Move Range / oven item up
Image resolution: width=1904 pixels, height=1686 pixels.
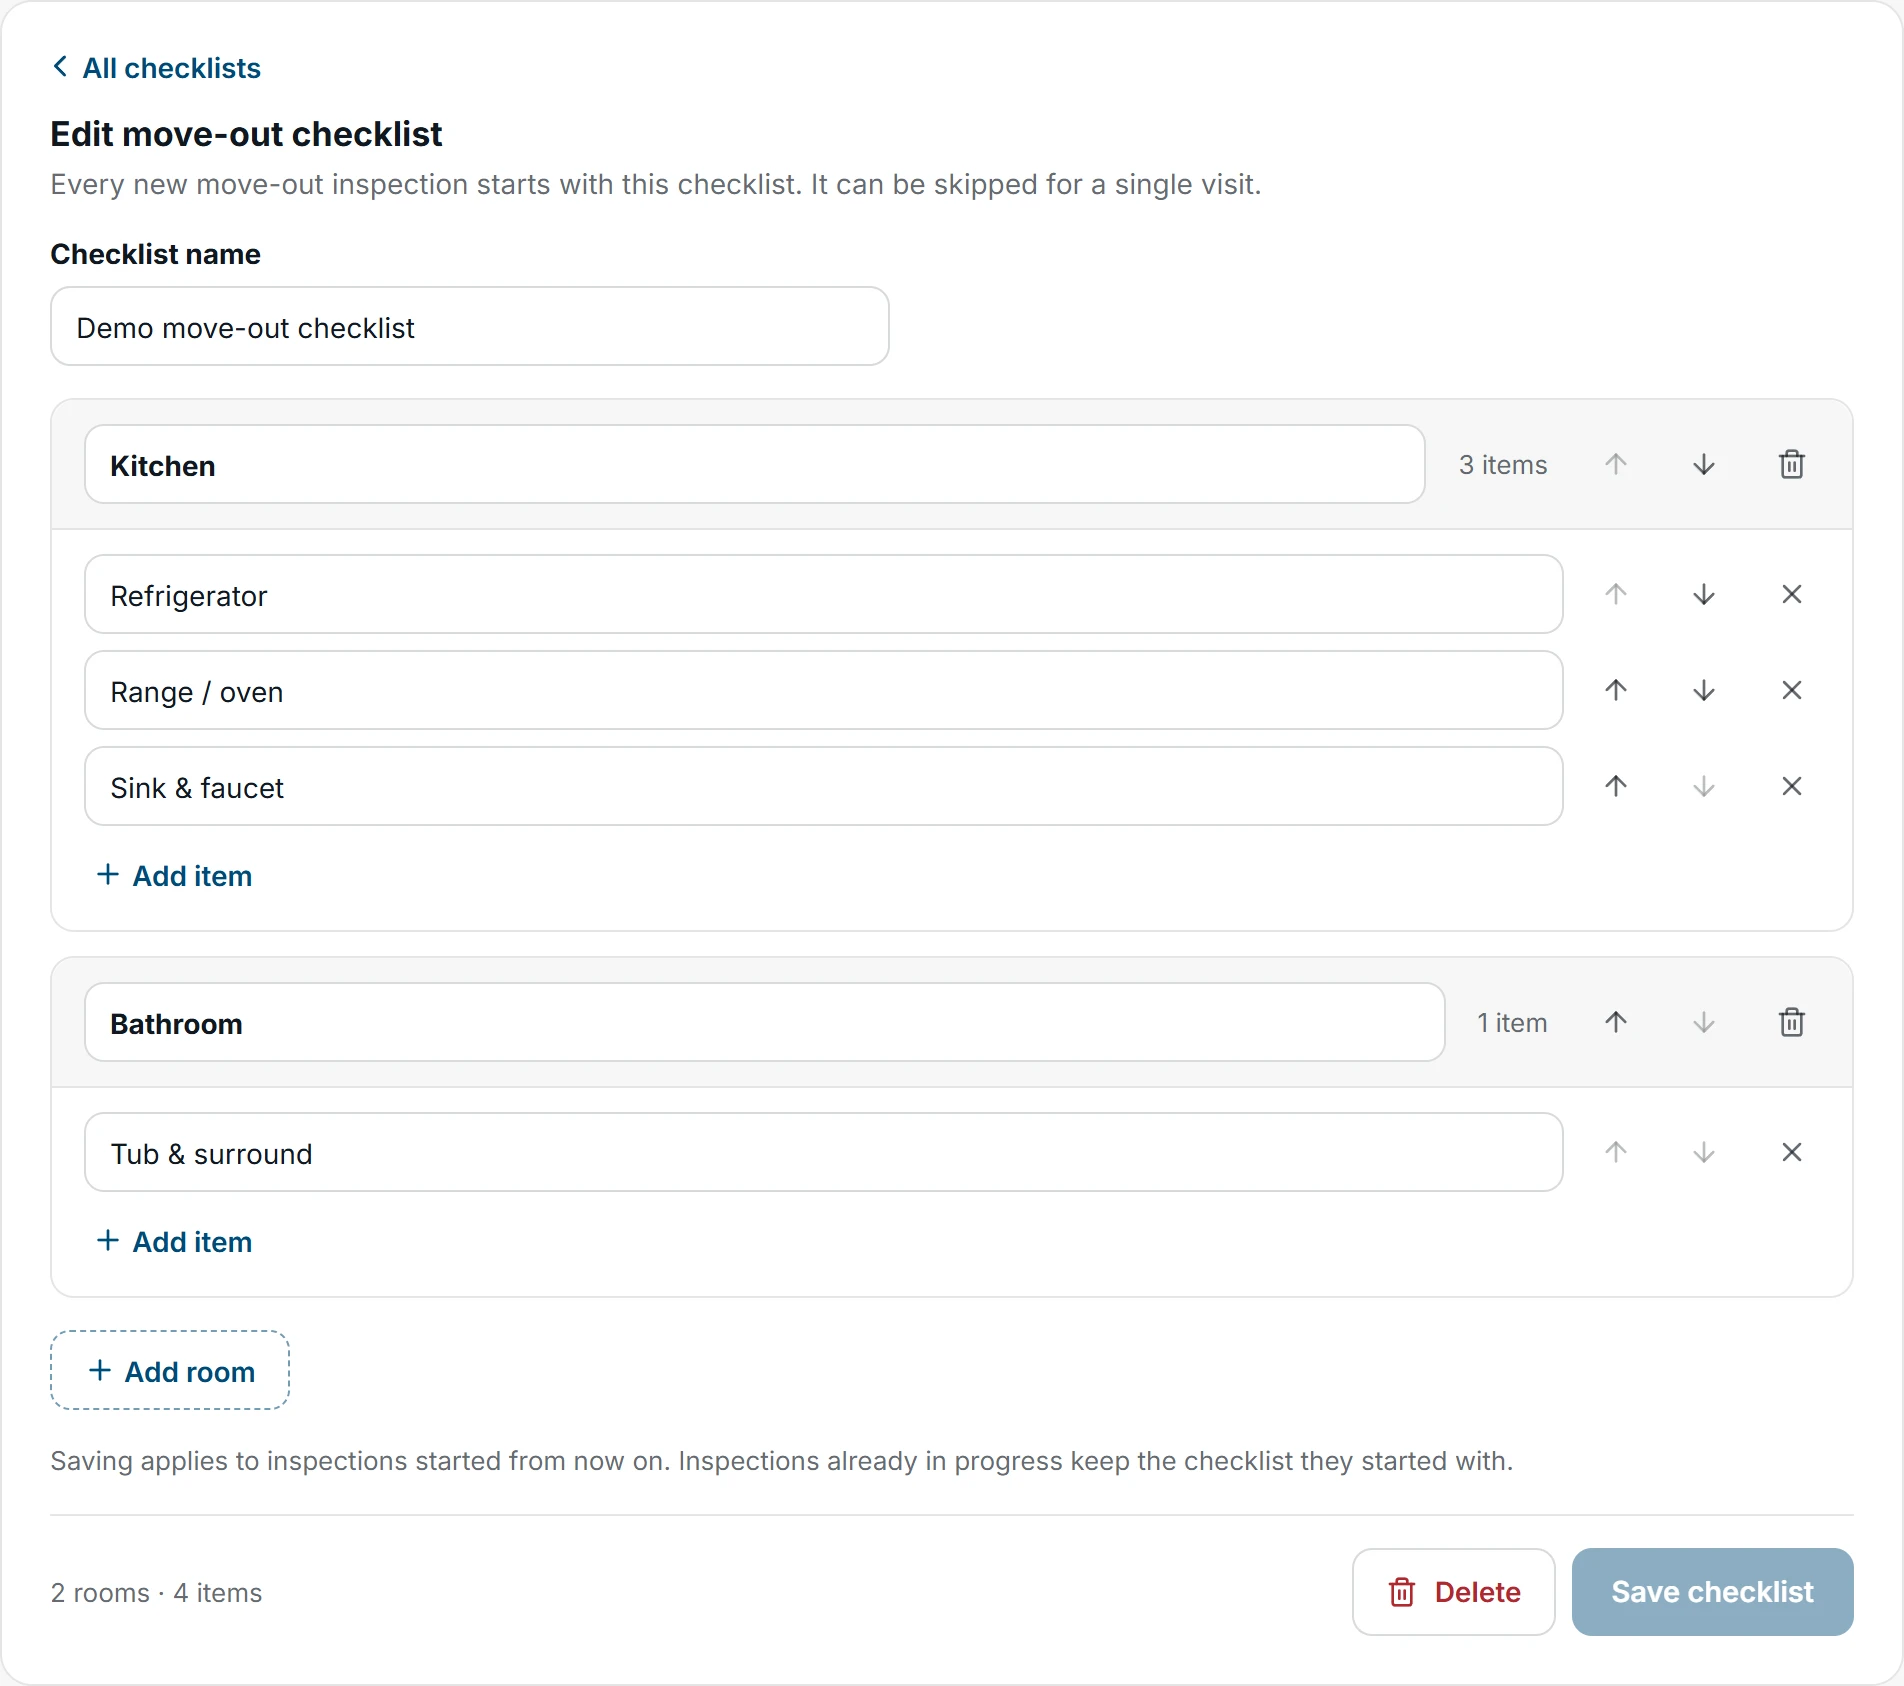(x=1616, y=690)
